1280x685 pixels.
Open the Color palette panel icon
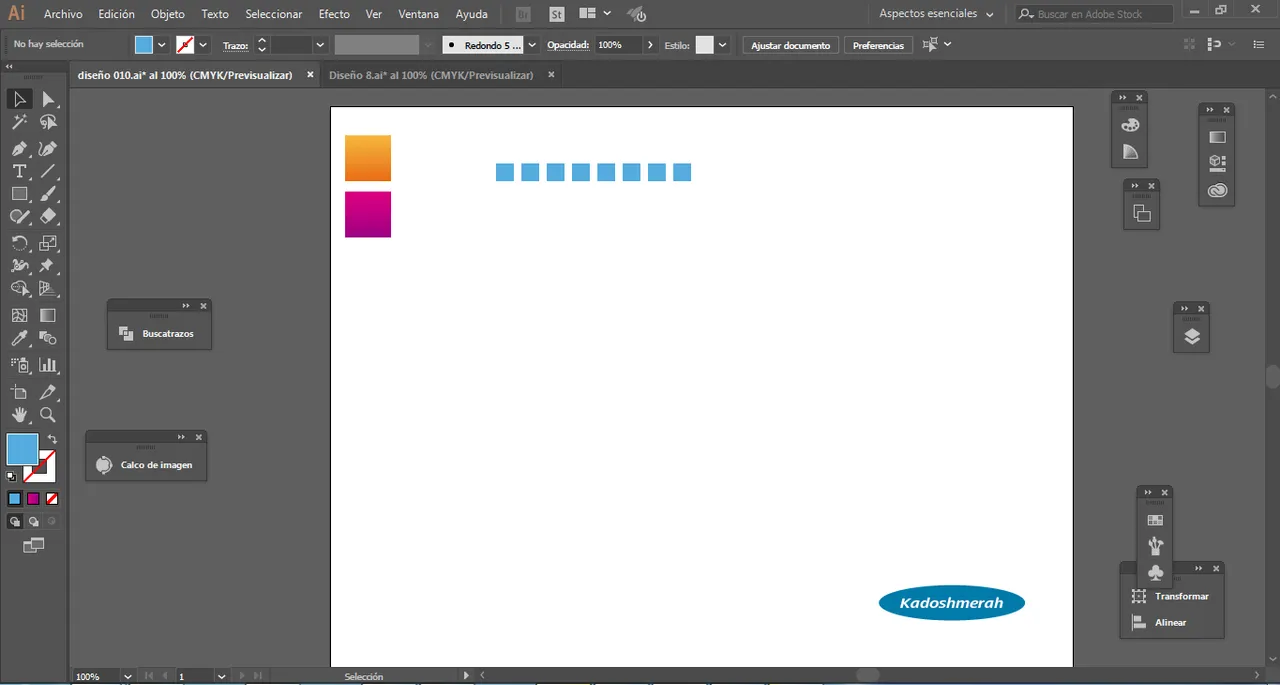1130,125
